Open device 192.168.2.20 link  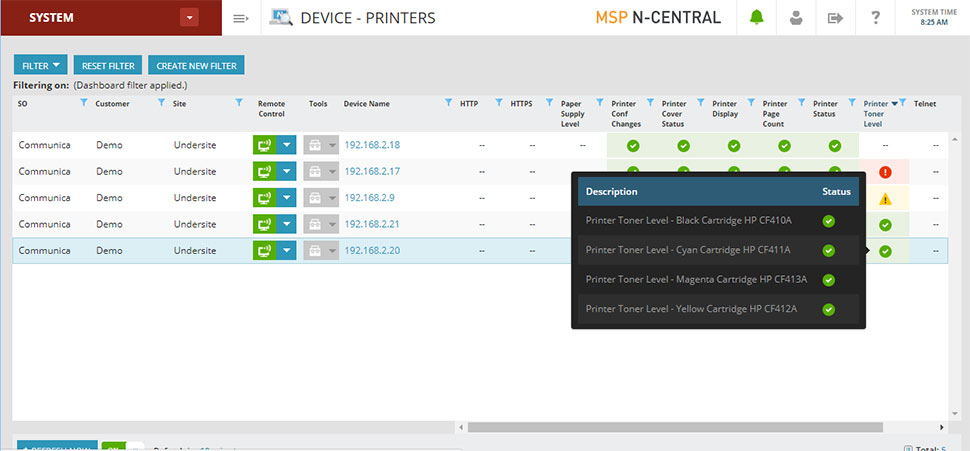[372, 251]
